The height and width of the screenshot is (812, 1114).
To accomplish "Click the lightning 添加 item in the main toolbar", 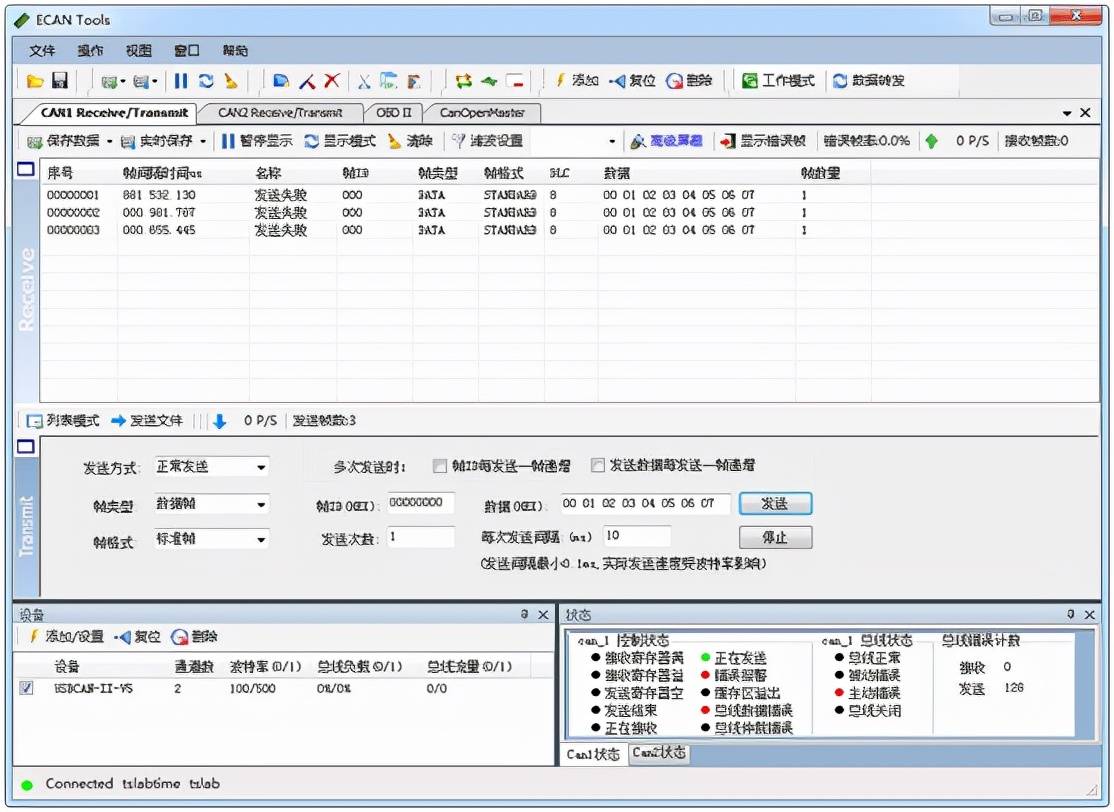I will (576, 81).
